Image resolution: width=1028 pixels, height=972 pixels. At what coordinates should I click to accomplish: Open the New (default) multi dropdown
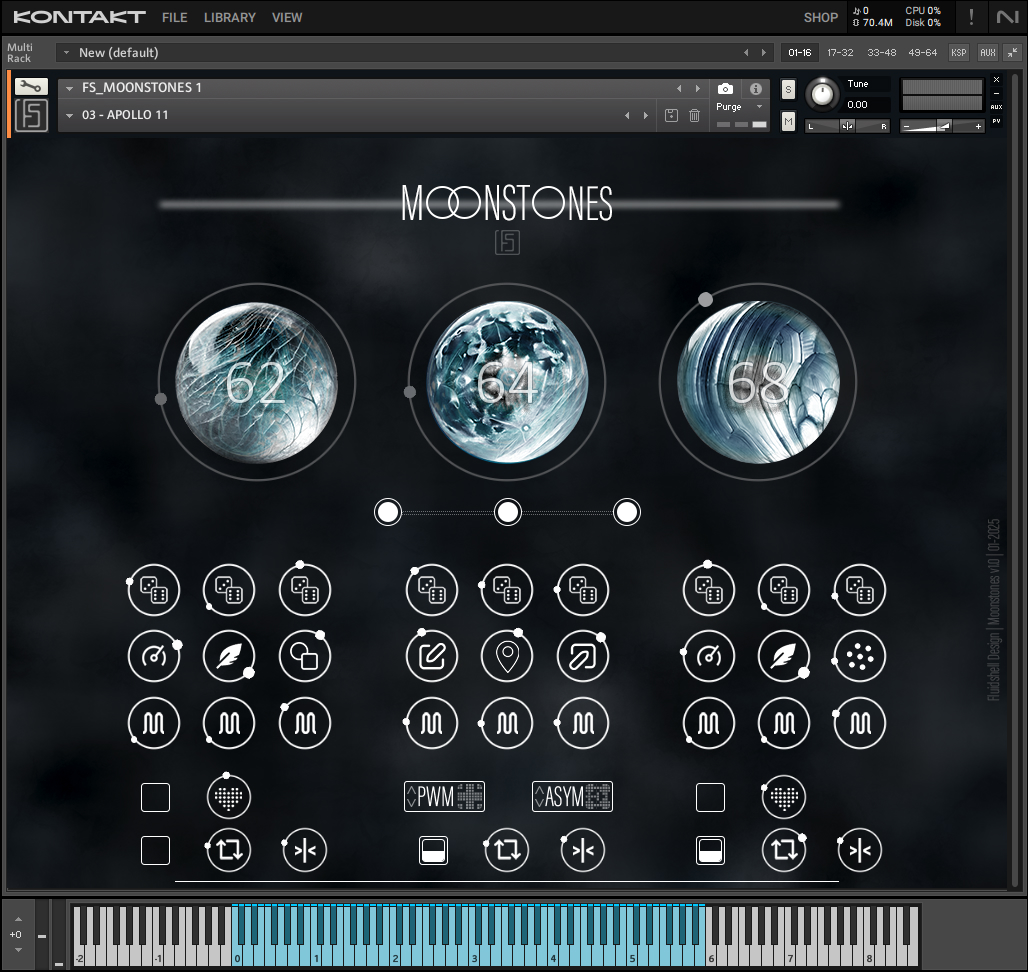tap(66, 52)
